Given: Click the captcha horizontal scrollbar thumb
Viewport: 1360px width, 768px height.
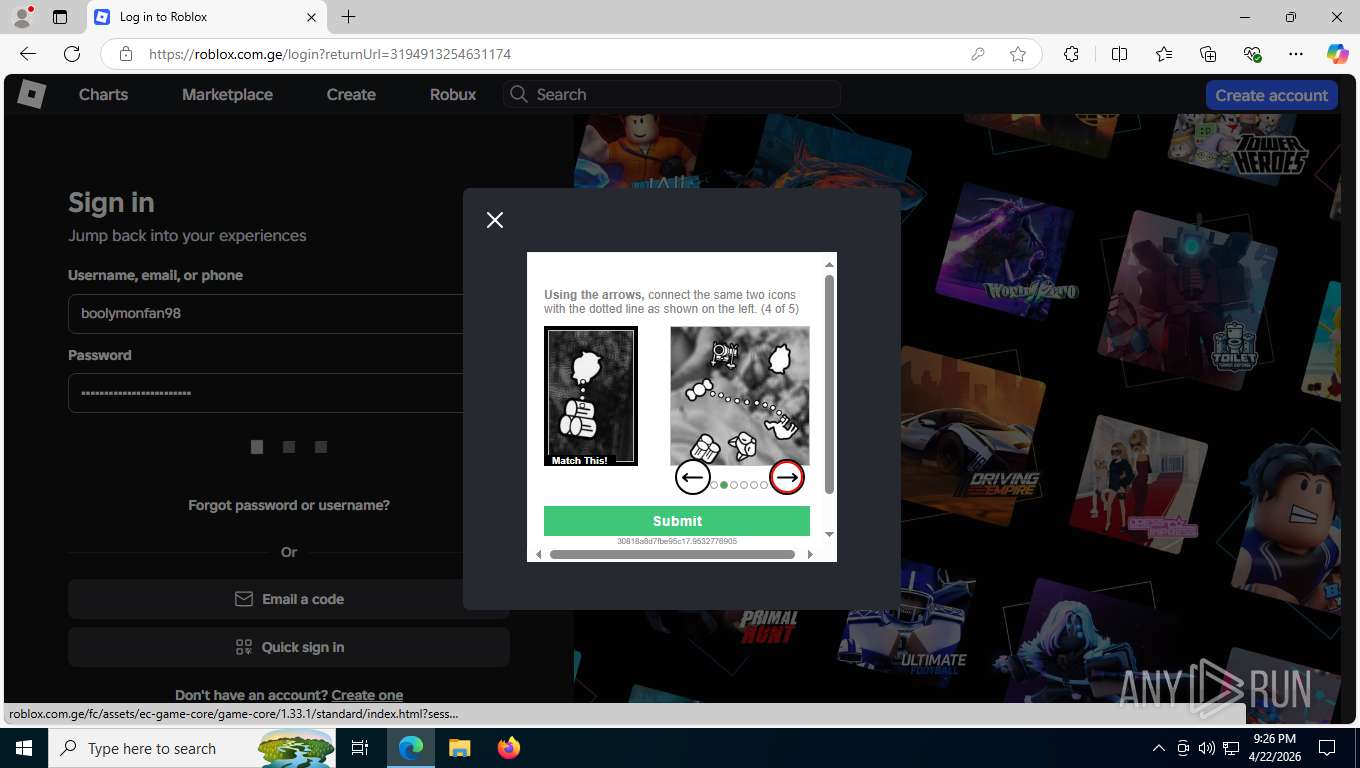Looking at the screenshot, I should (x=672, y=554).
